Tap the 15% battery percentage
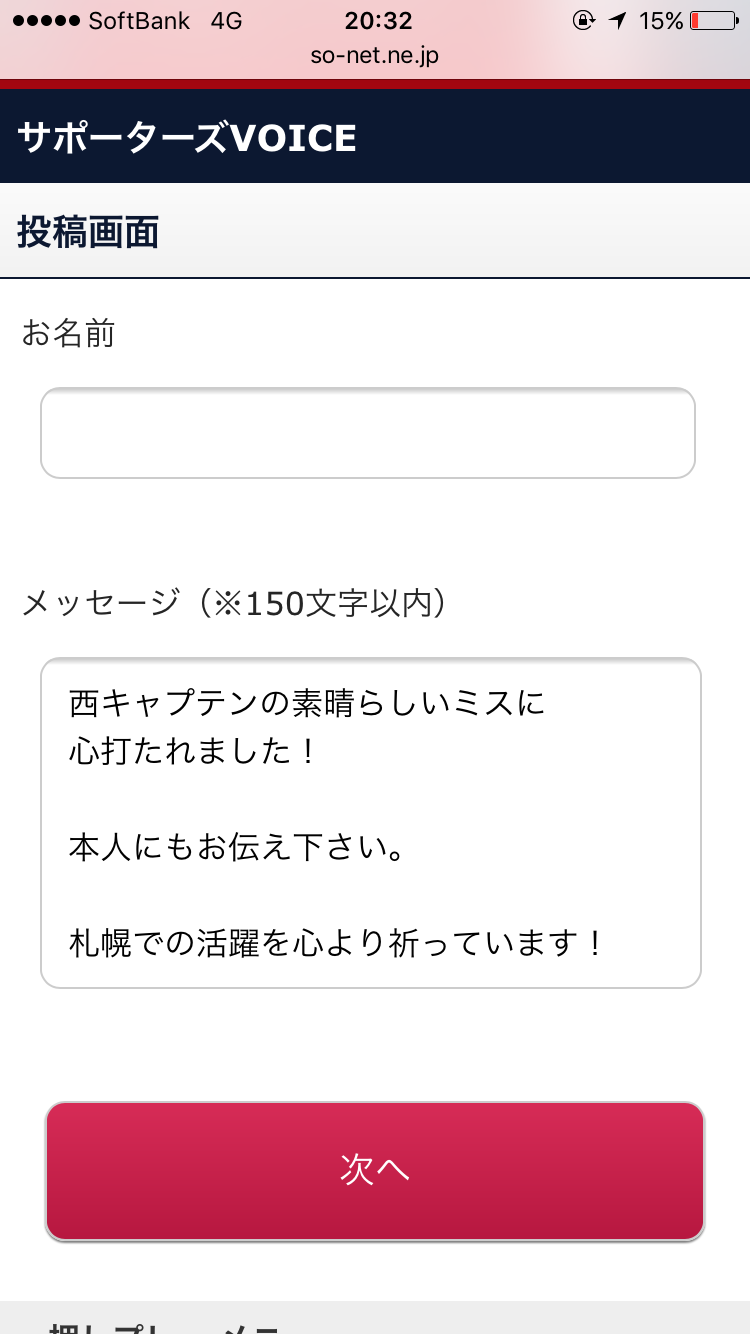 coord(661,21)
